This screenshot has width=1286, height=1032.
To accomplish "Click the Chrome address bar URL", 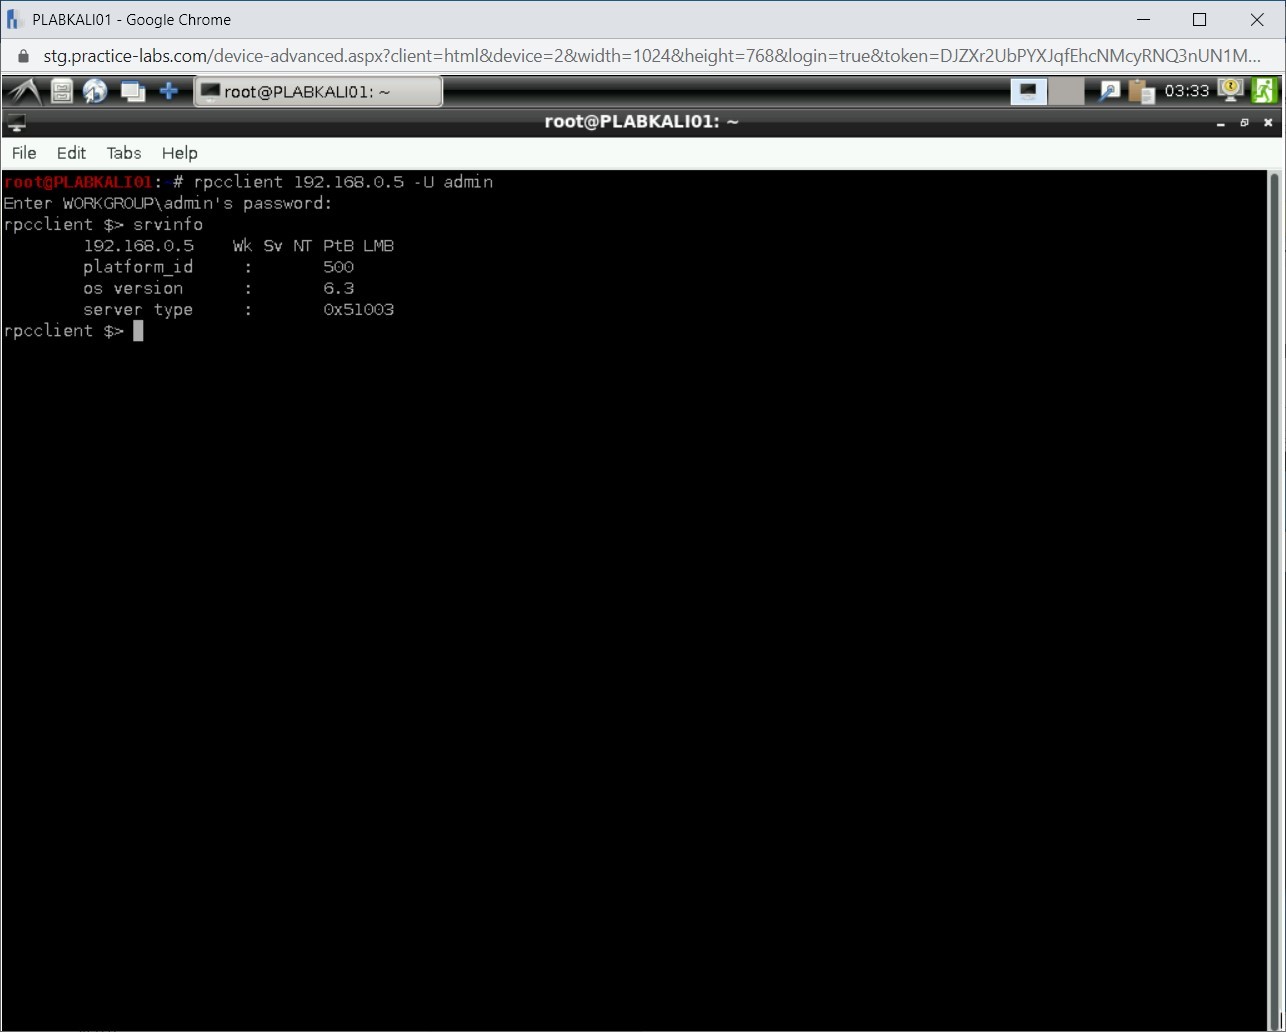I will (x=650, y=56).
